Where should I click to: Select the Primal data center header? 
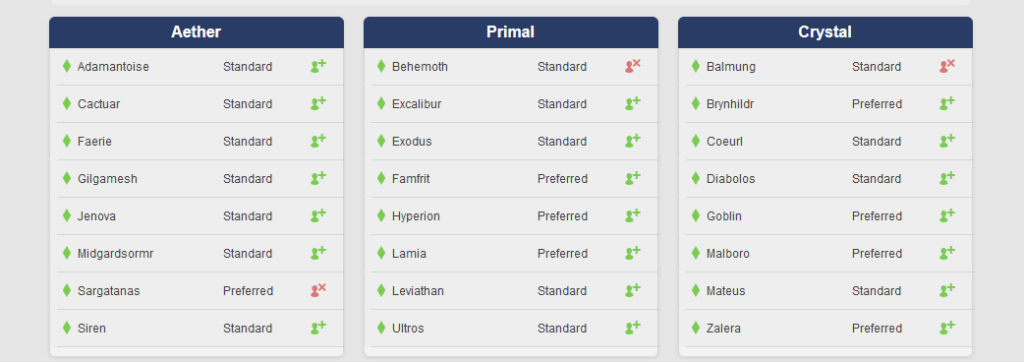click(511, 32)
